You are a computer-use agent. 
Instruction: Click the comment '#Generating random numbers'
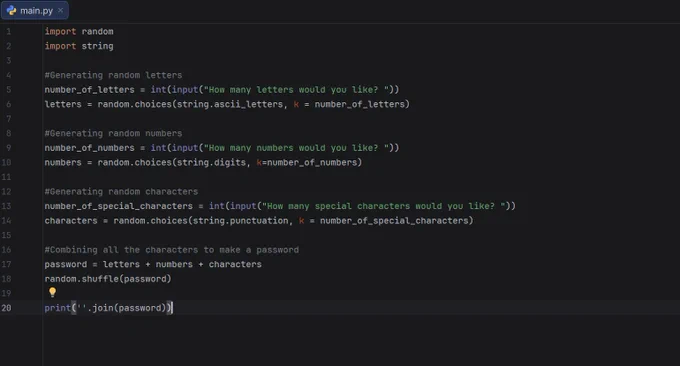(x=113, y=133)
